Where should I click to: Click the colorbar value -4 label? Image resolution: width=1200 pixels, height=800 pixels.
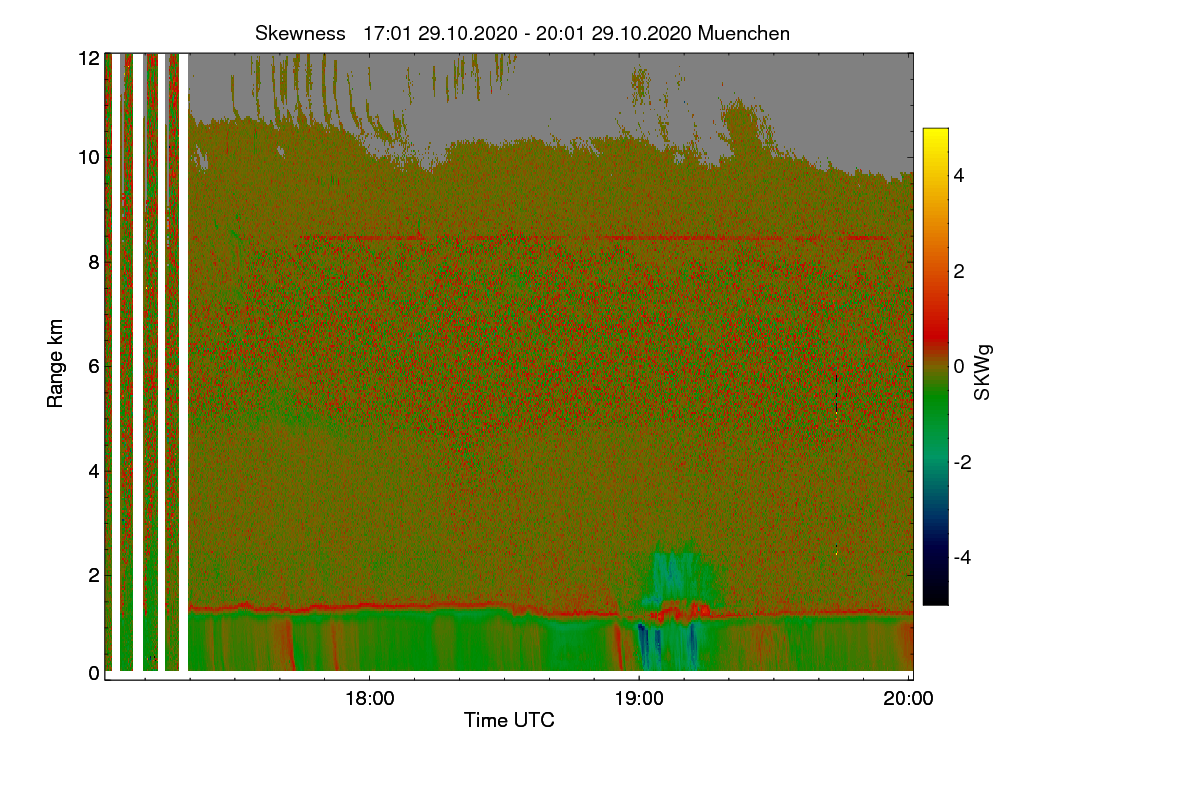[x=963, y=557]
